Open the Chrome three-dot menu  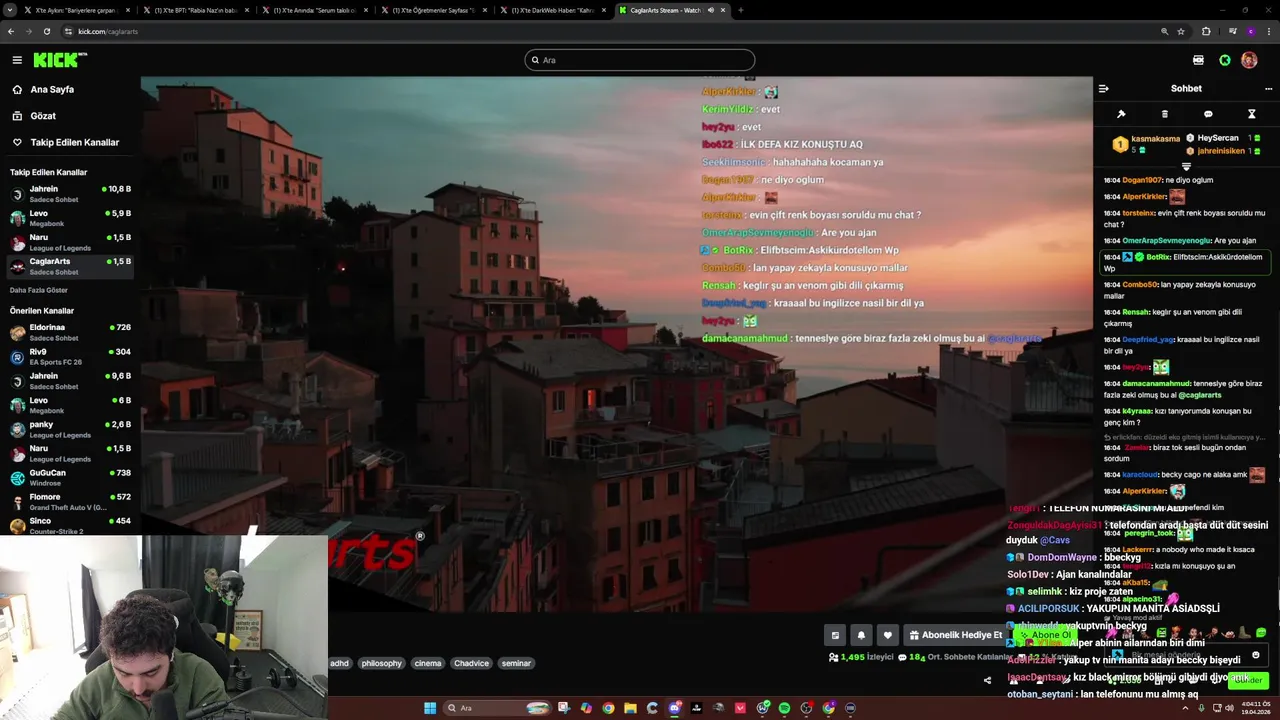(x=1268, y=31)
